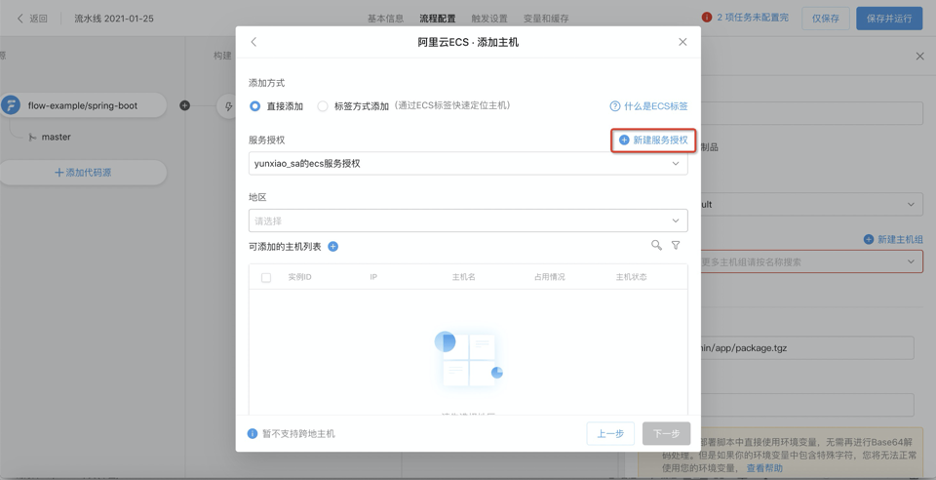Viewport: 936px width, 480px height.
Task: Click the IP column header
Action: (x=373, y=277)
